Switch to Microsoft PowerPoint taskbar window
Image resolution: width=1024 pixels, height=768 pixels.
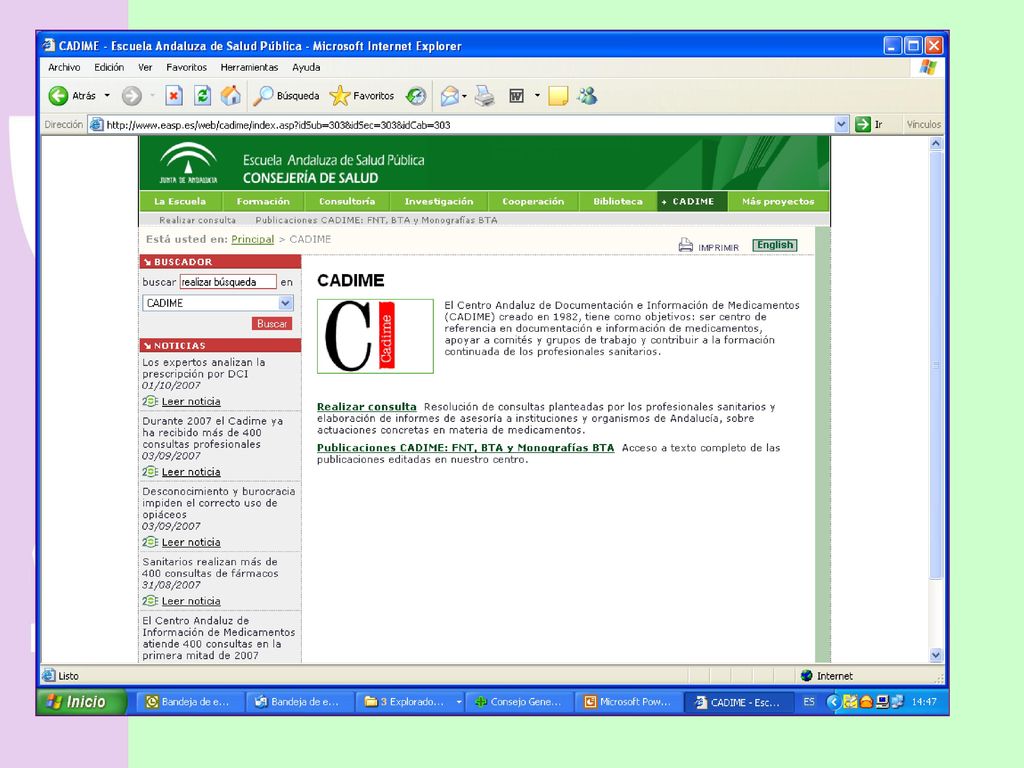[629, 702]
